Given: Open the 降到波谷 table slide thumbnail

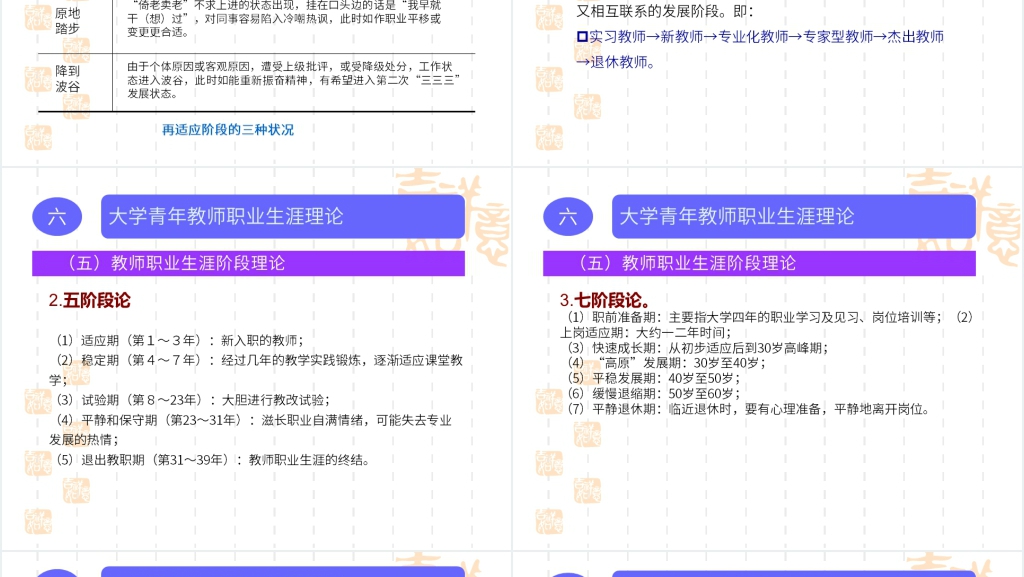Looking at the screenshot, I should click(255, 70).
